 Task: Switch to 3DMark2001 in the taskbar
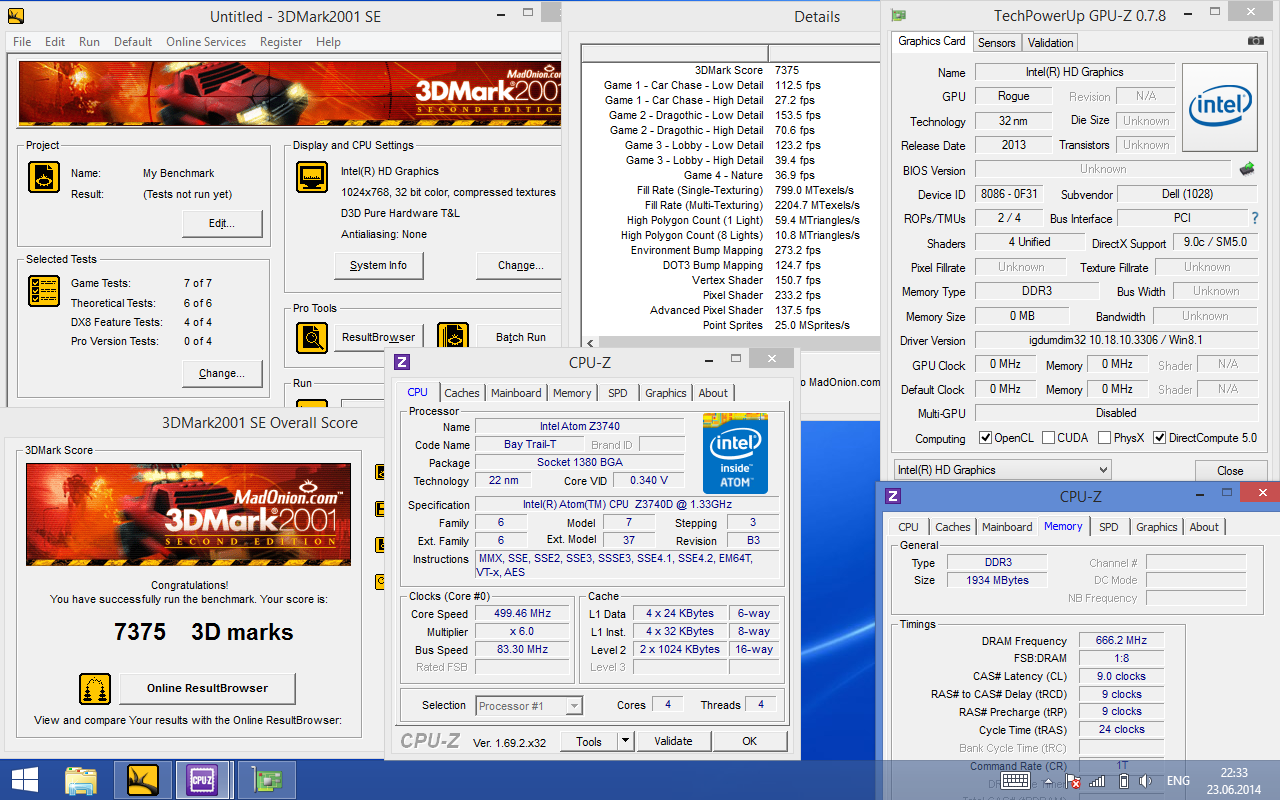[x=143, y=779]
